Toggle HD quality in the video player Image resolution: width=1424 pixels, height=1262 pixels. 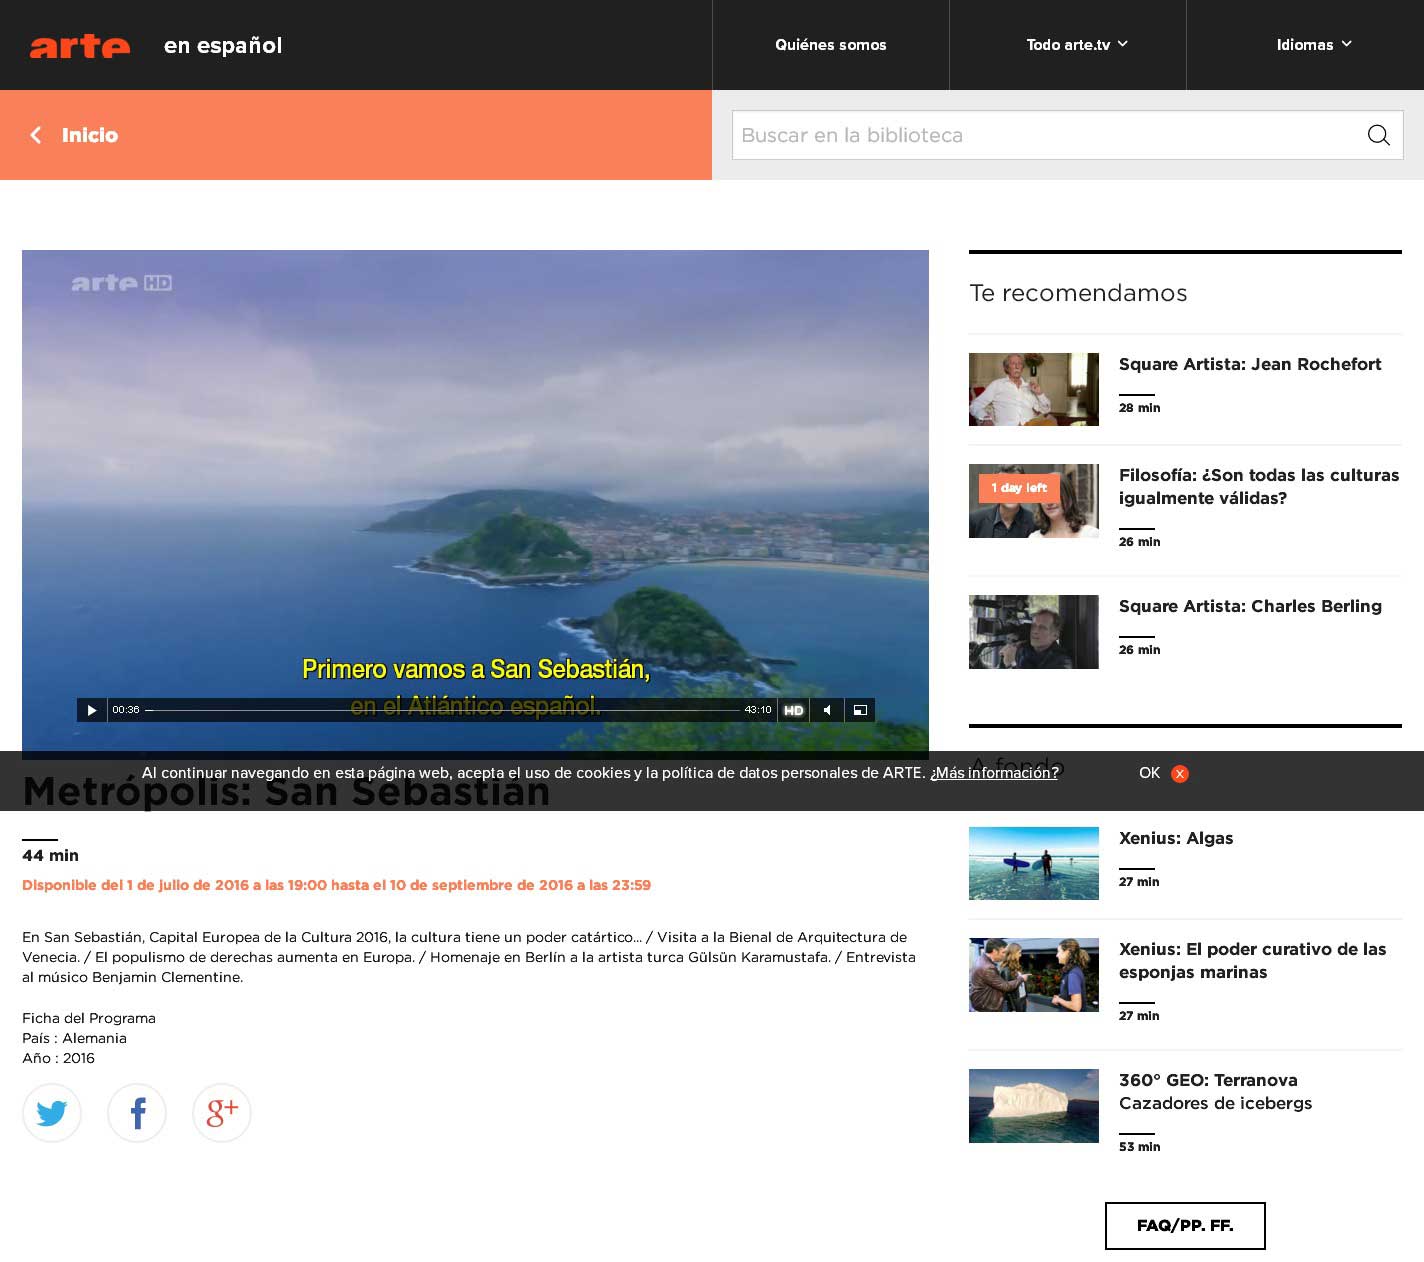point(793,710)
